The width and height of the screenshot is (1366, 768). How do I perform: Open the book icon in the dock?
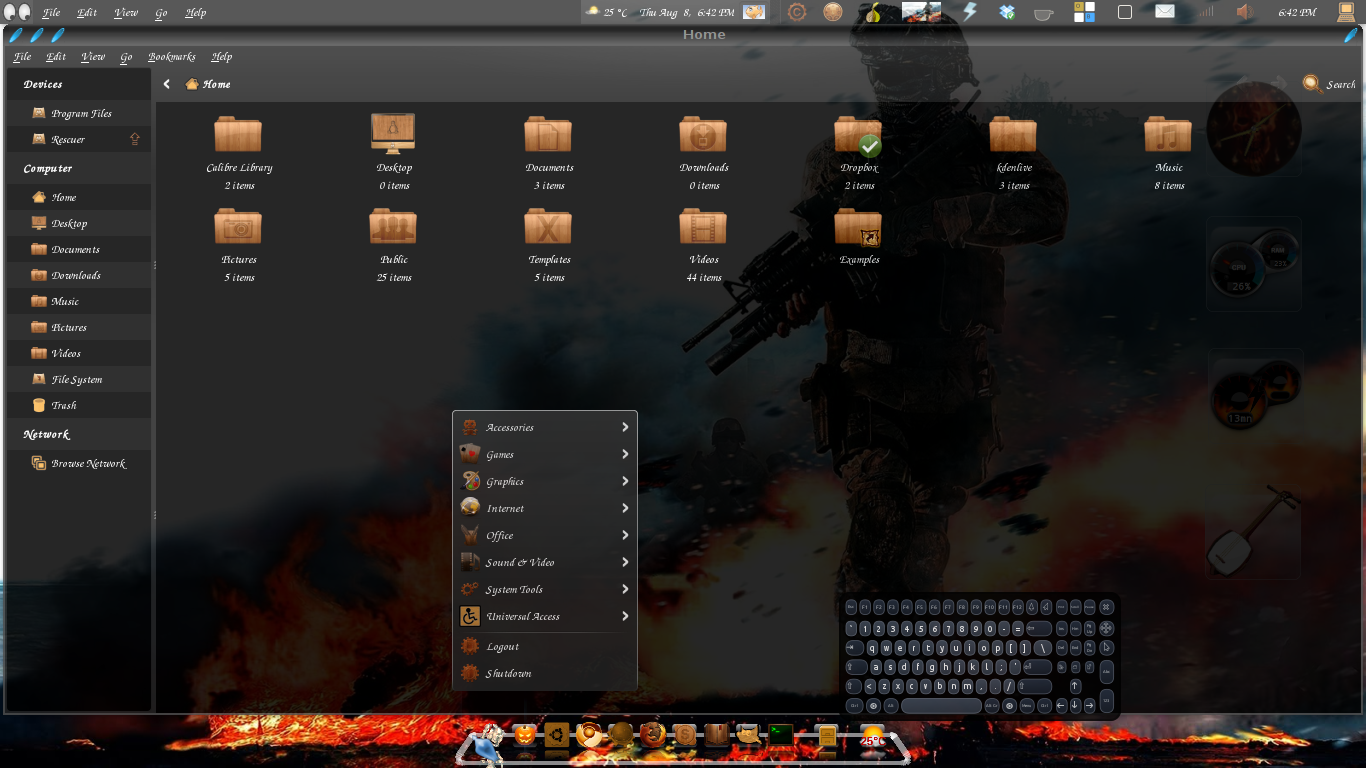tap(717, 736)
